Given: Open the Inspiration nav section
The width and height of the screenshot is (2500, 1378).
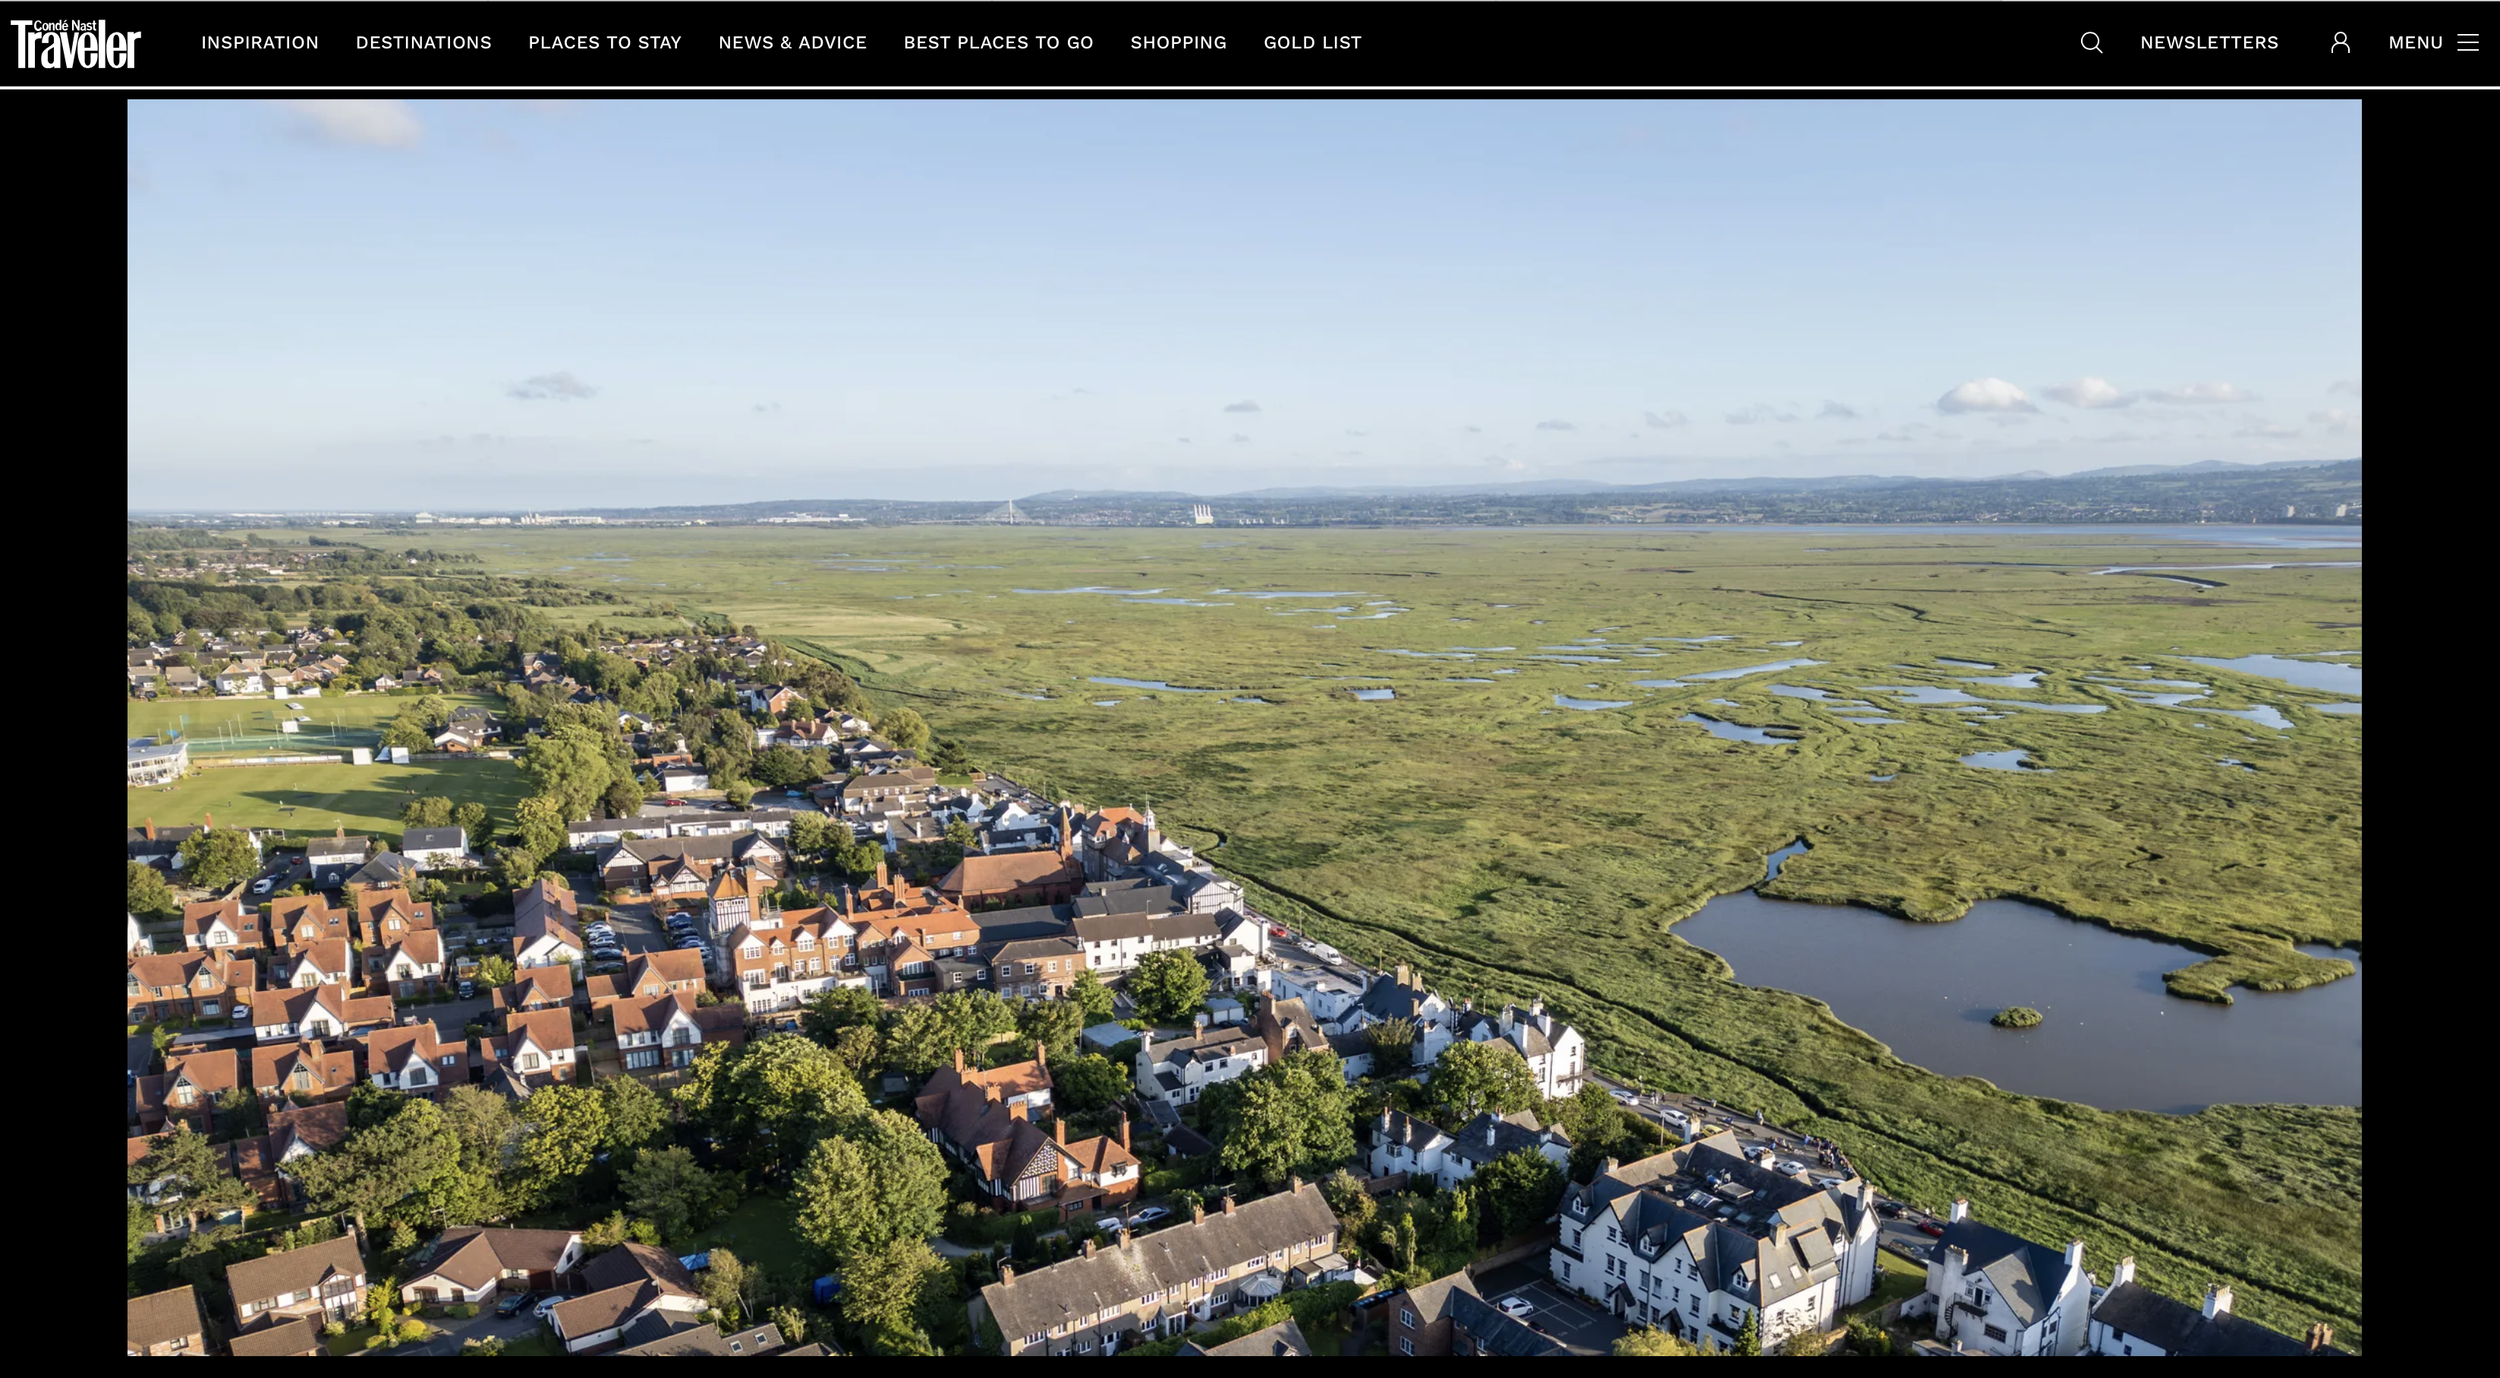Looking at the screenshot, I should click(x=260, y=43).
